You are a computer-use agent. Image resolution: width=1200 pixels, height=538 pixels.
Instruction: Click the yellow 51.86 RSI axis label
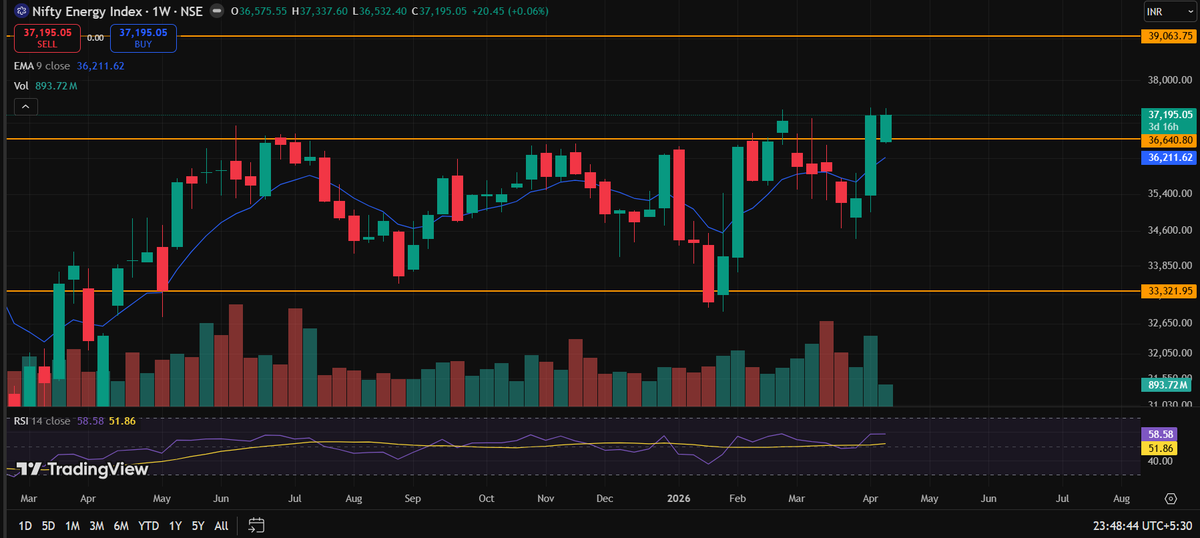coord(1160,448)
